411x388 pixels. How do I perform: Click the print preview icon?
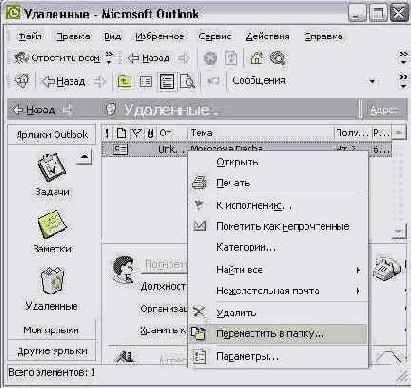[187, 81]
